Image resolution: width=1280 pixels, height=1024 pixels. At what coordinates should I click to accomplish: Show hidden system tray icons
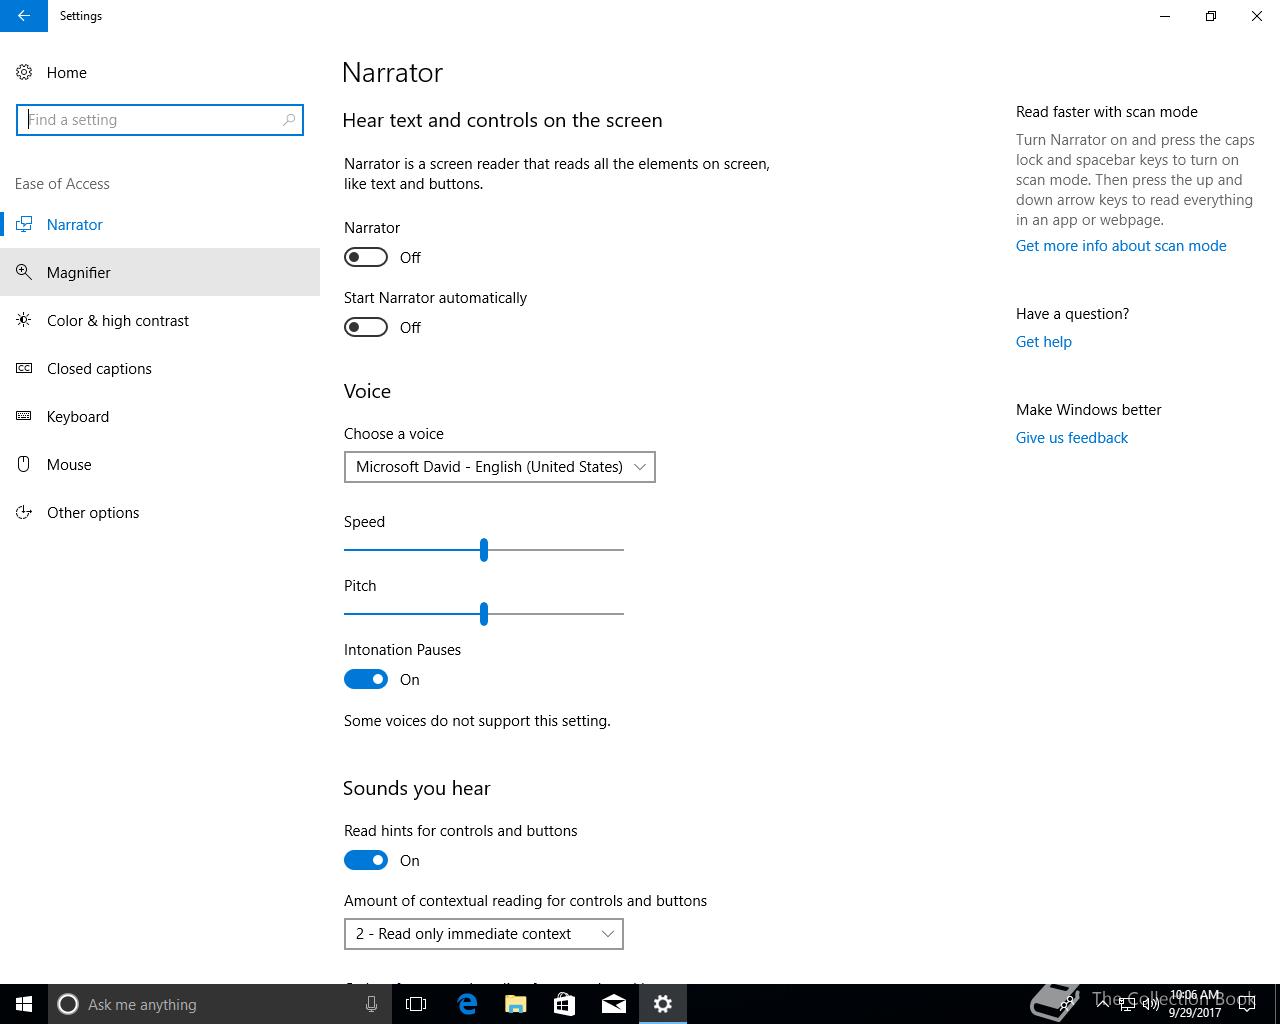(x=1103, y=1004)
